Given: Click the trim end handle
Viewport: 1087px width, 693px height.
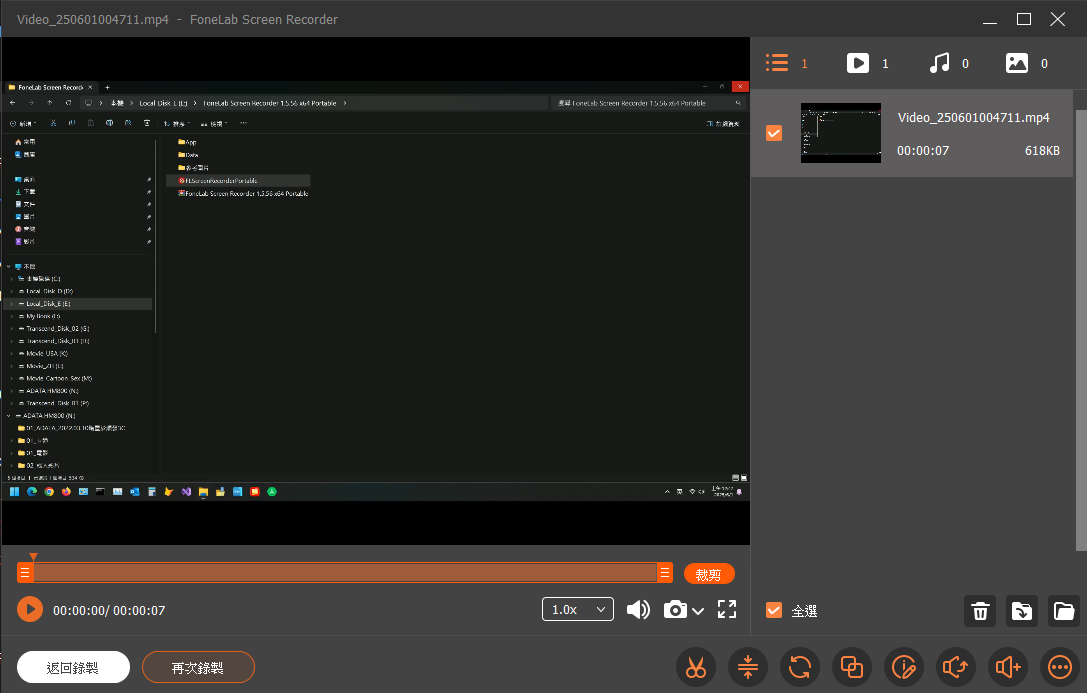Looking at the screenshot, I should point(665,572).
